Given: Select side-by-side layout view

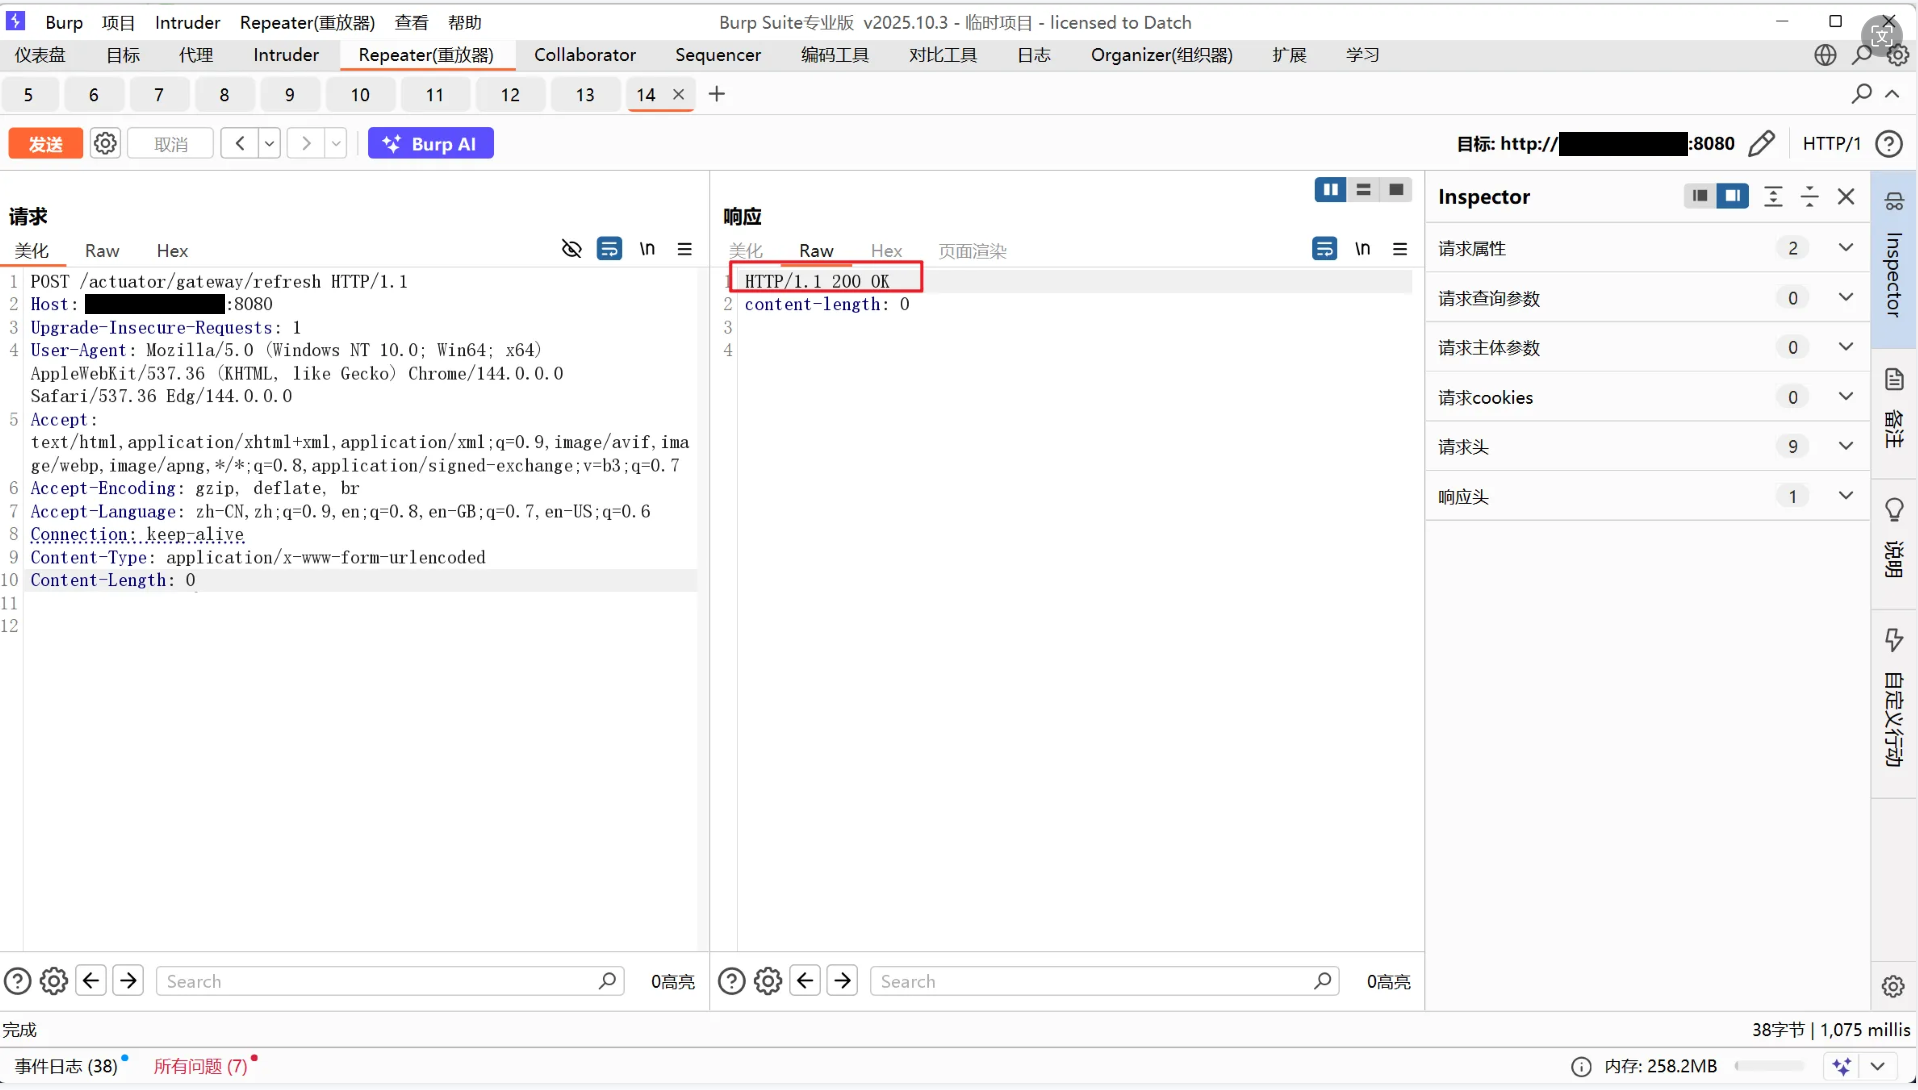Looking at the screenshot, I should click(1330, 190).
